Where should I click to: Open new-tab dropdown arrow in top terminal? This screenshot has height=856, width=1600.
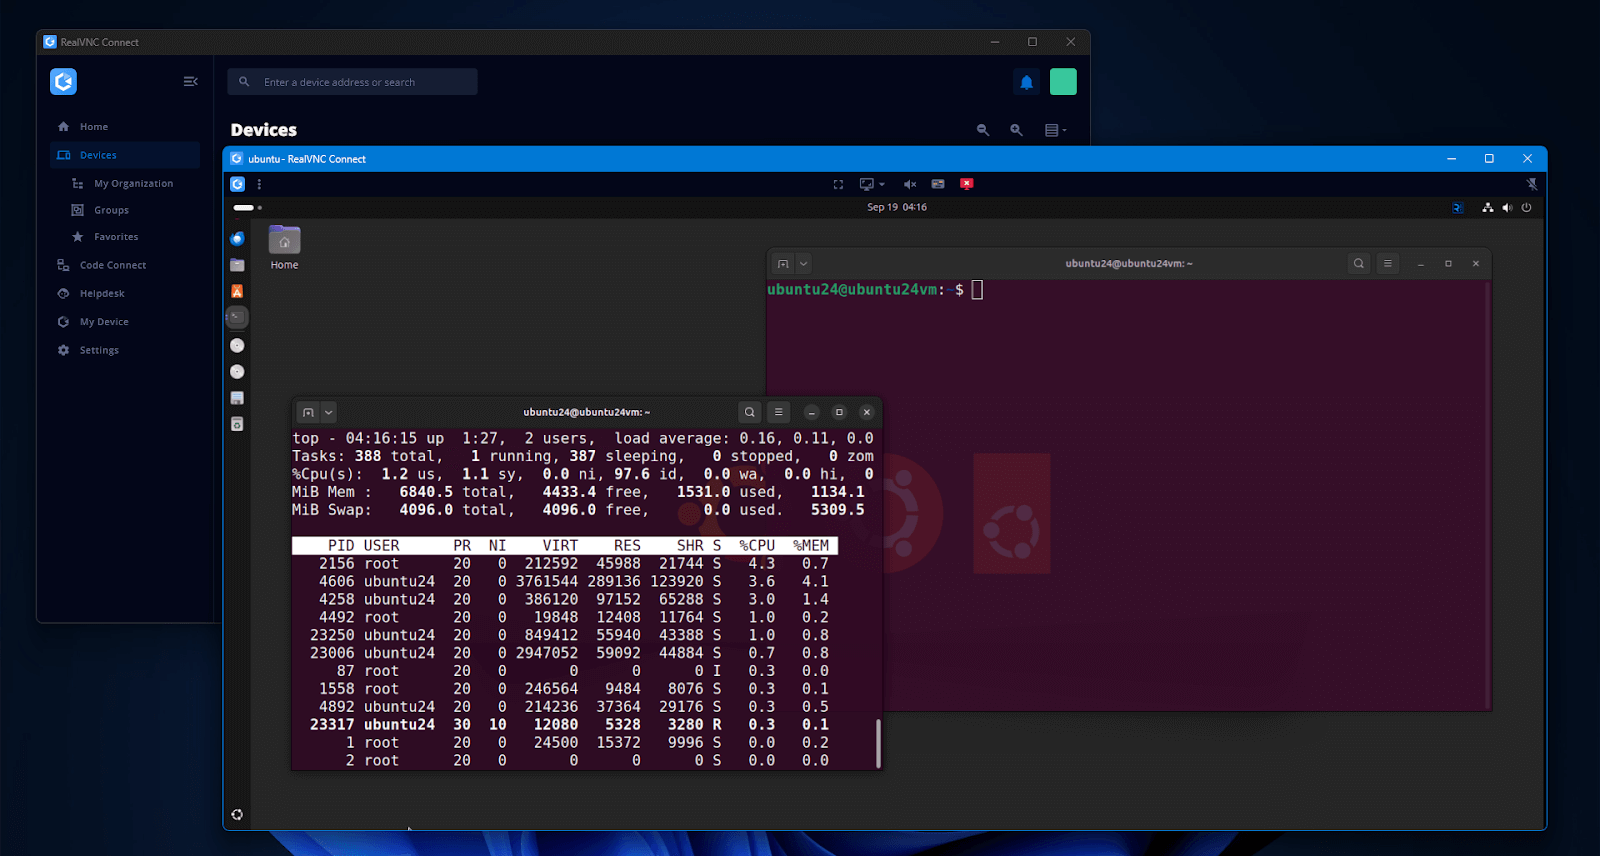(x=328, y=412)
